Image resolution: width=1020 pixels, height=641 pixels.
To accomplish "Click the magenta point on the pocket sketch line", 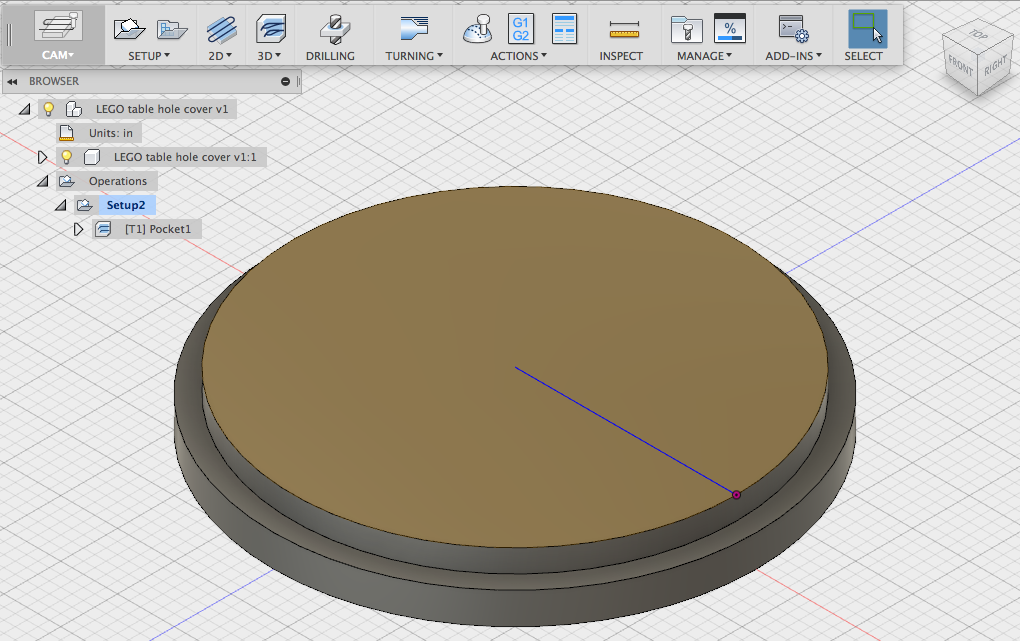I will coord(737,494).
